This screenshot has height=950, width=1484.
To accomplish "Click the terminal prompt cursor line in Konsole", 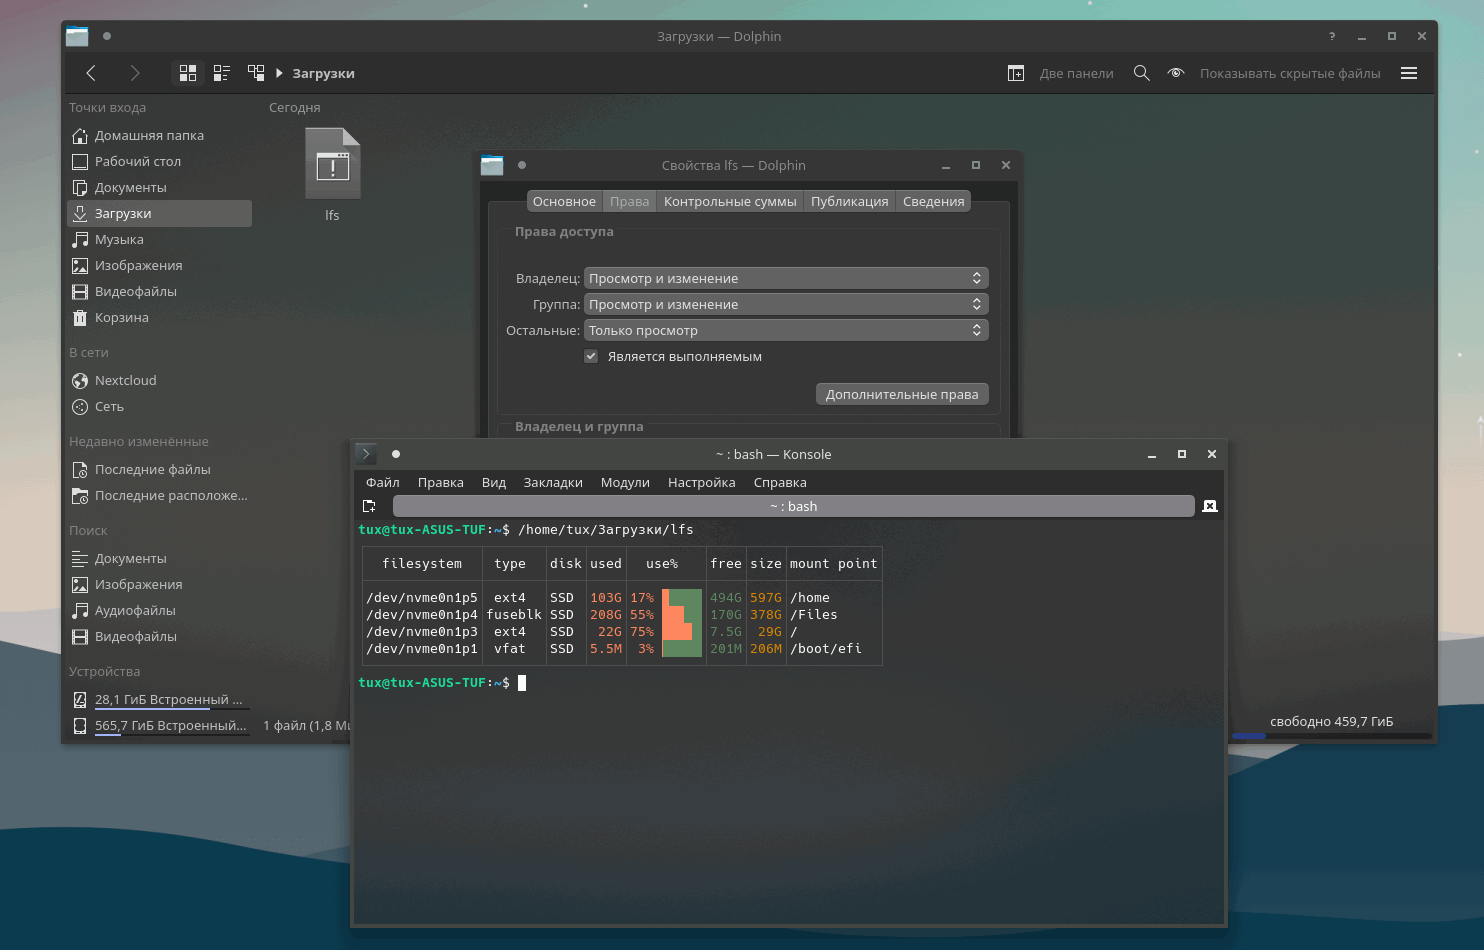I will (x=522, y=683).
